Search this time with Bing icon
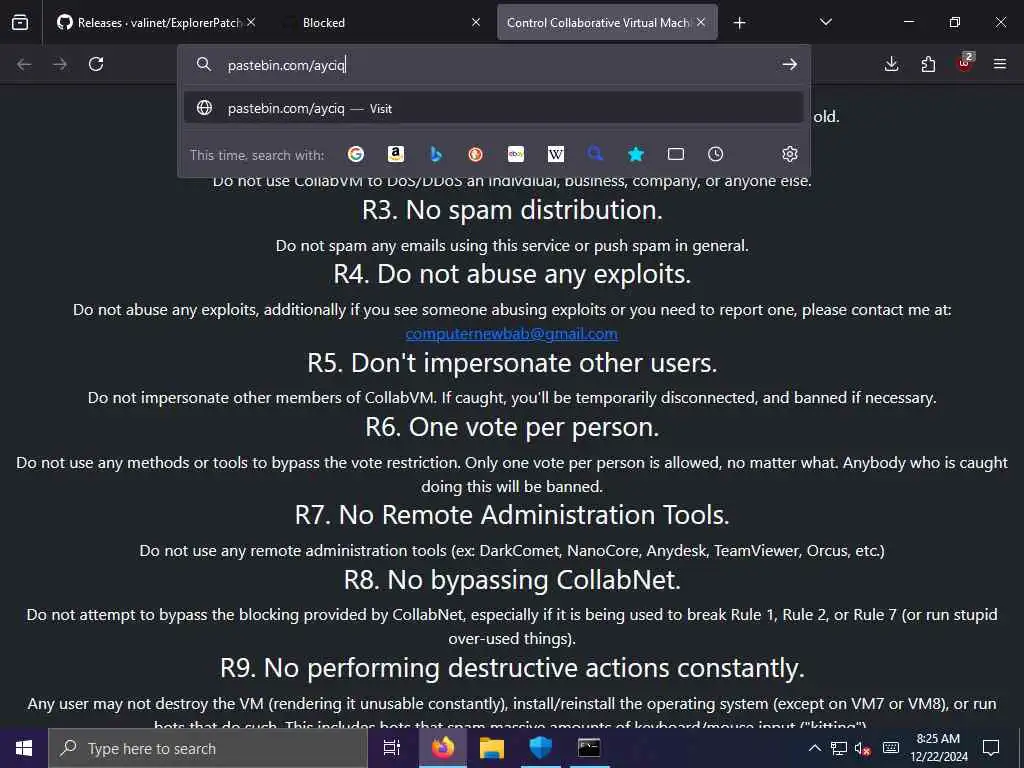 point(436,154)
